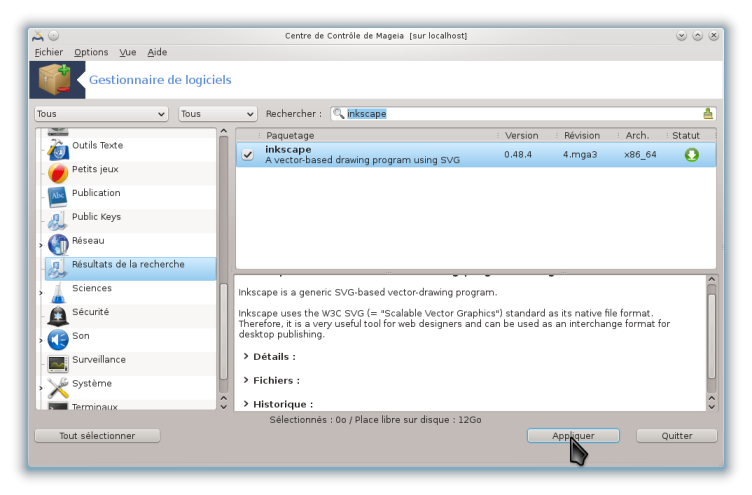Viewport: 752px width, 495px height.
Task: Click the Publication category icon
Action: point(58,197)
